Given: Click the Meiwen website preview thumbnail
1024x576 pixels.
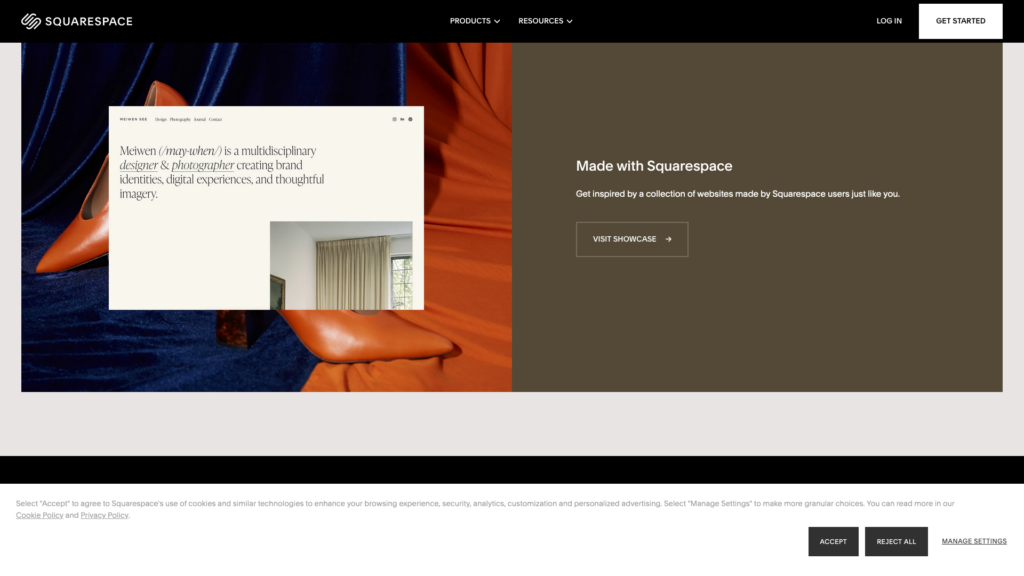Looking at the screenshot, I should pyautogui.click(x=266, y=208).
